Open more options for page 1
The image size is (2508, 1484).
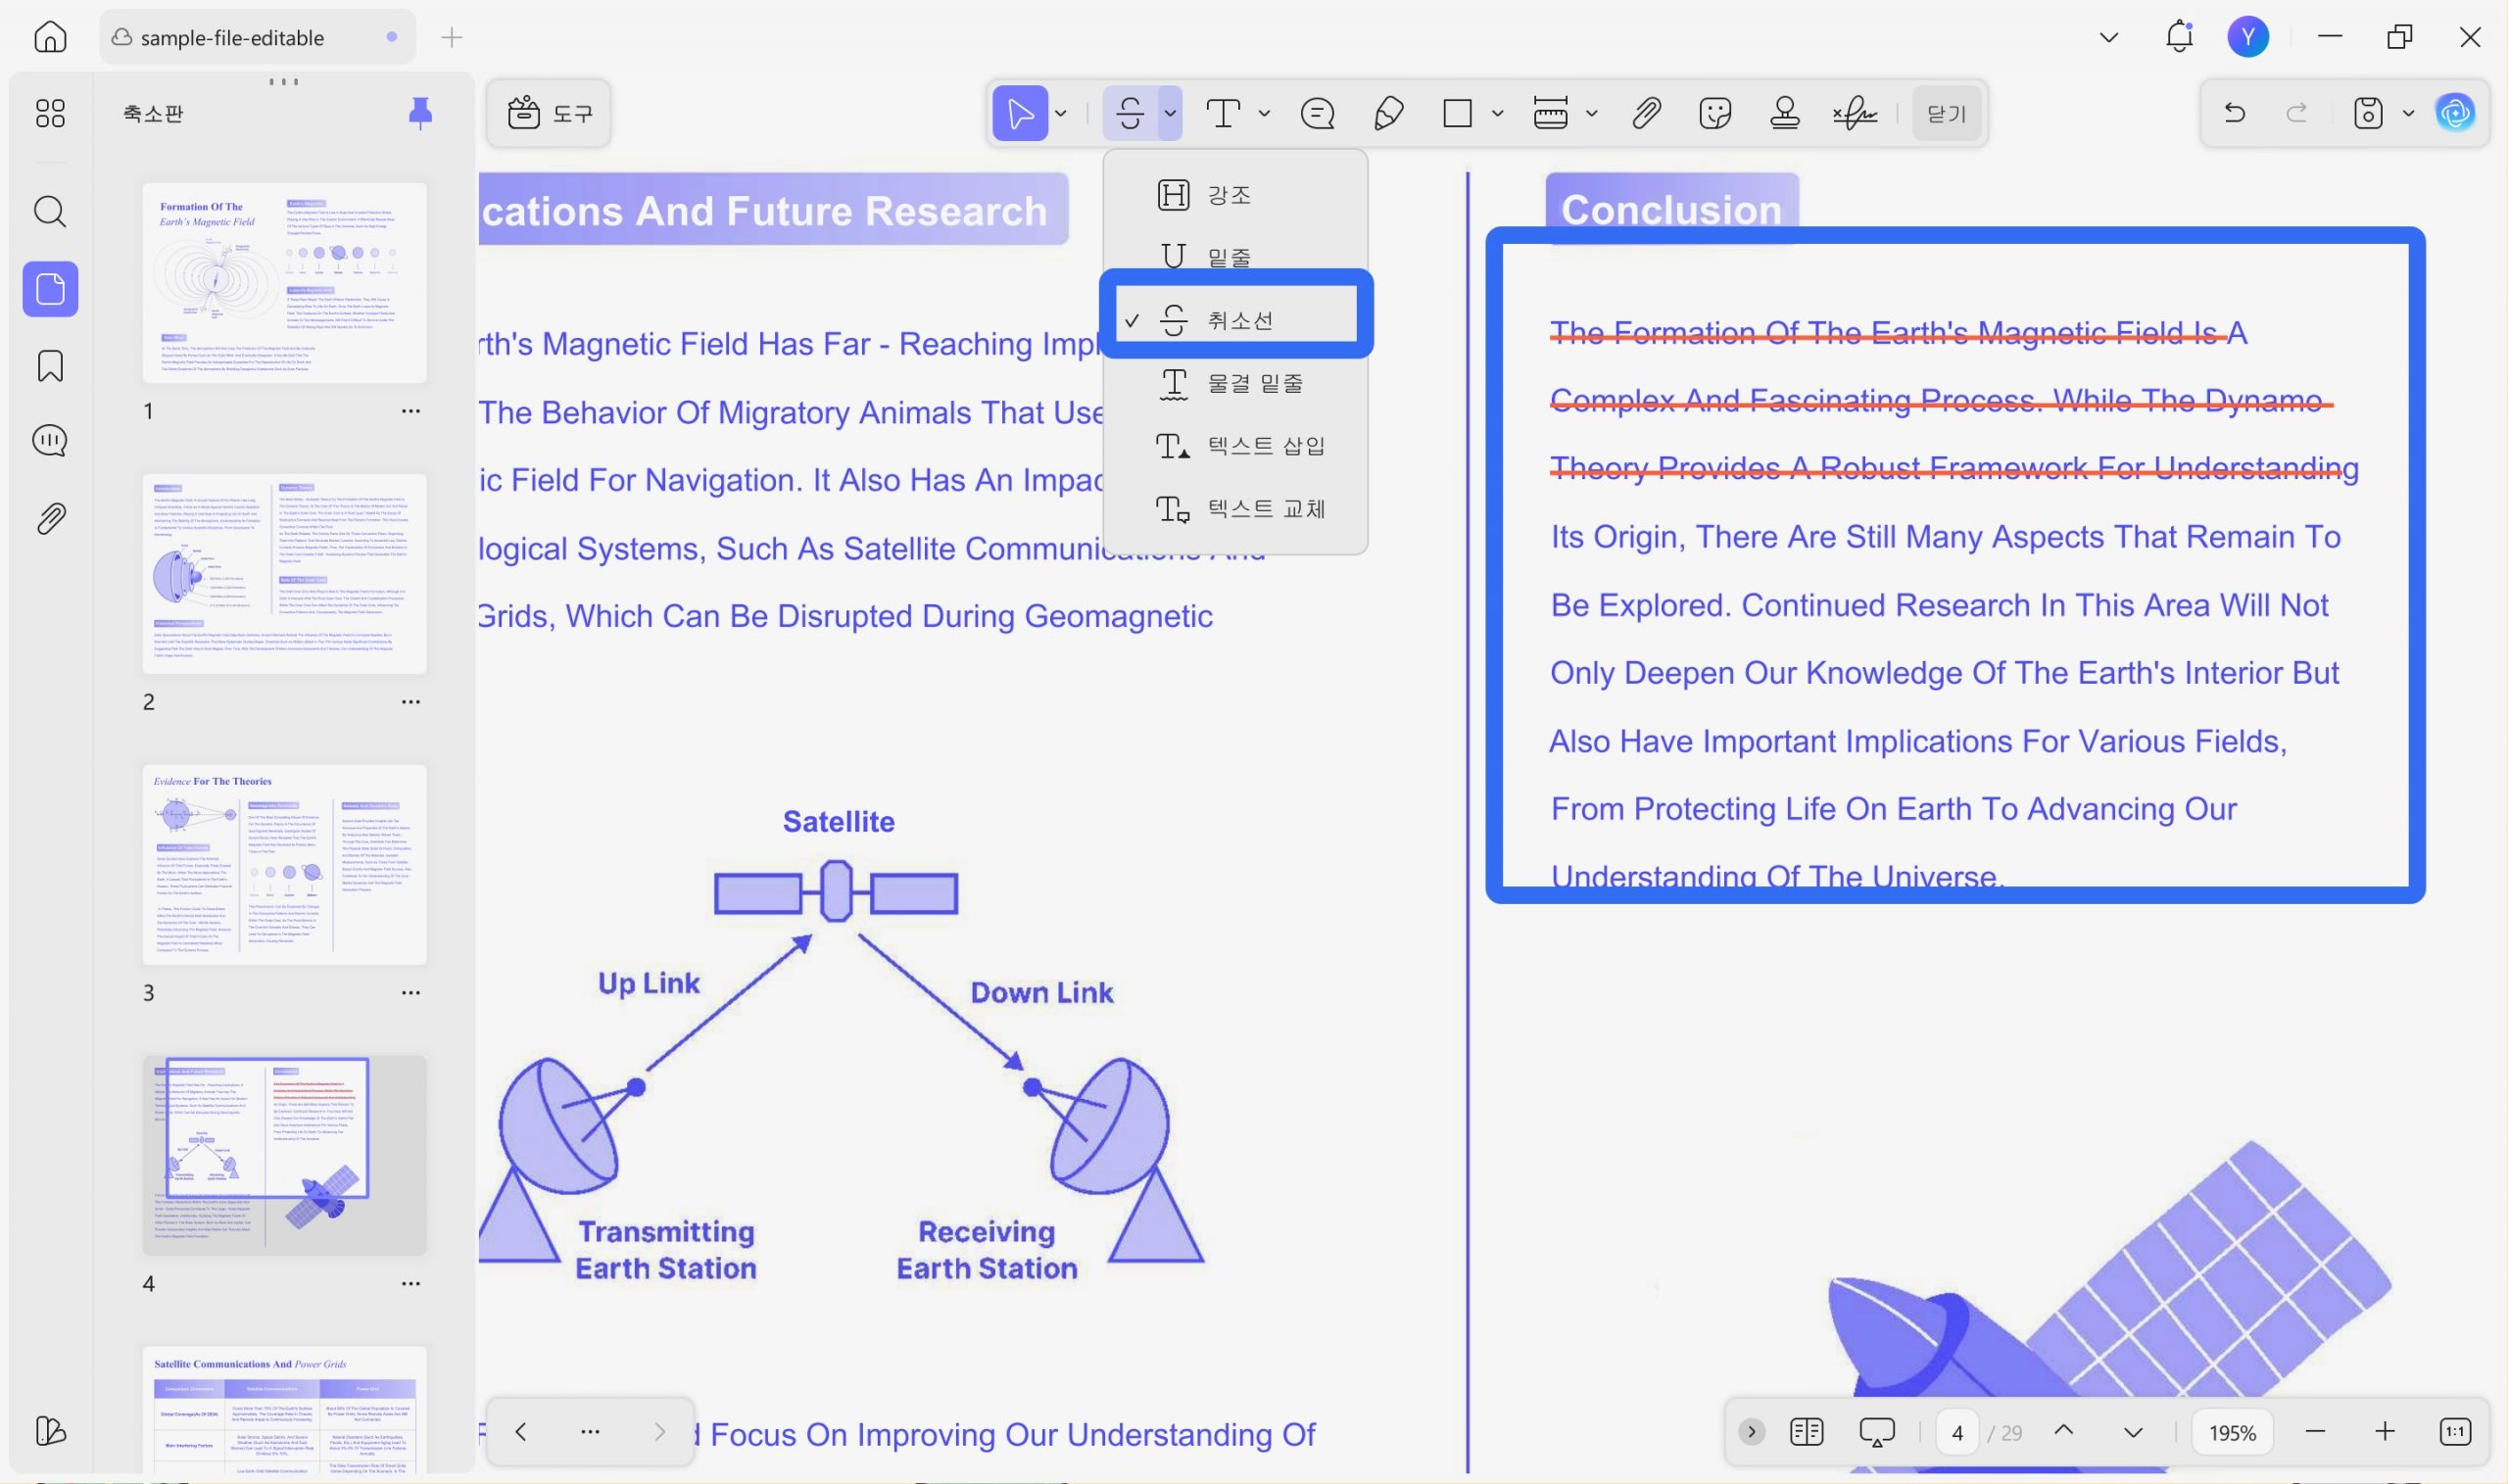click(410, 411)
